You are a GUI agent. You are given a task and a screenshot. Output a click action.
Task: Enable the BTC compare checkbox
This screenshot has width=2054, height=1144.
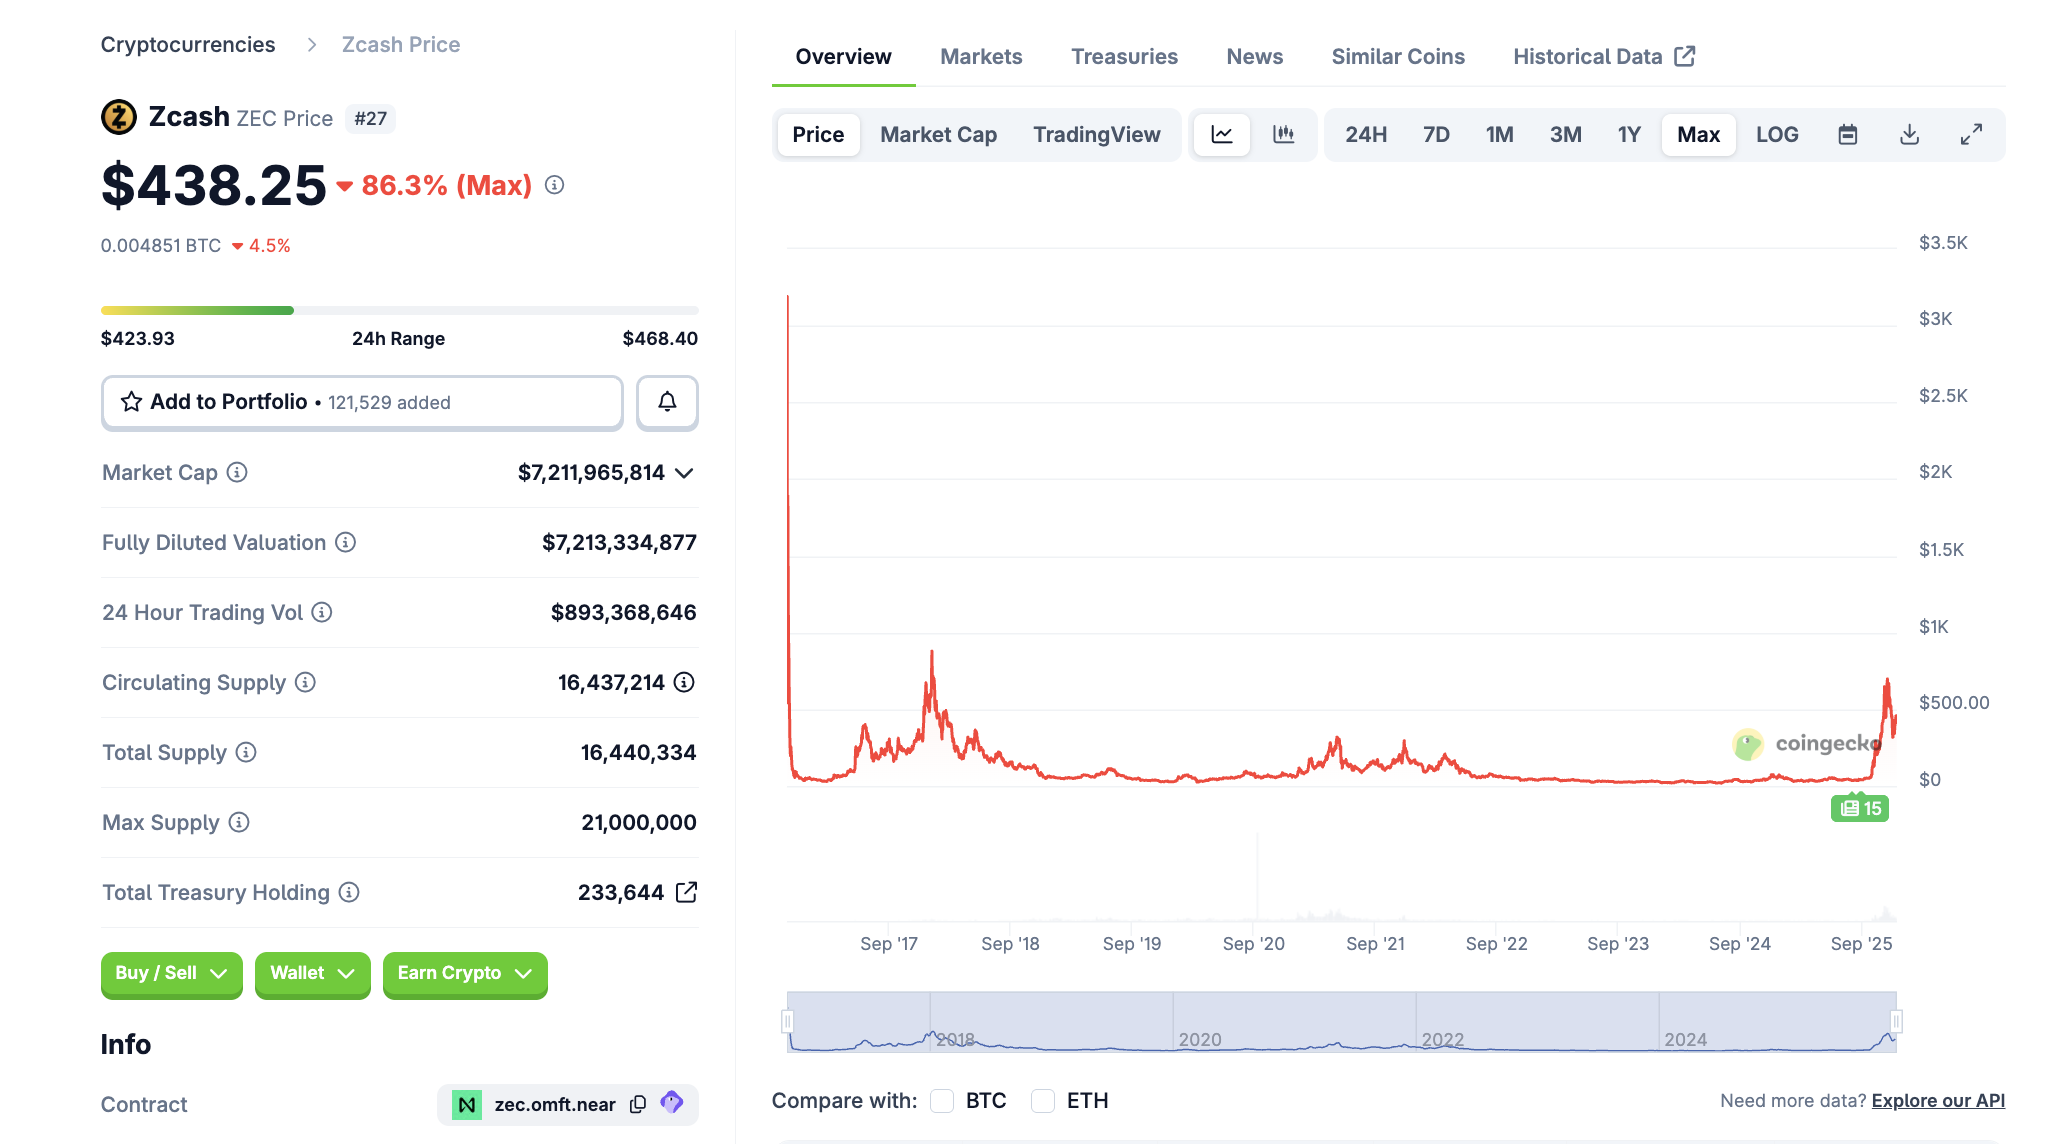[x=942, y=1101]
